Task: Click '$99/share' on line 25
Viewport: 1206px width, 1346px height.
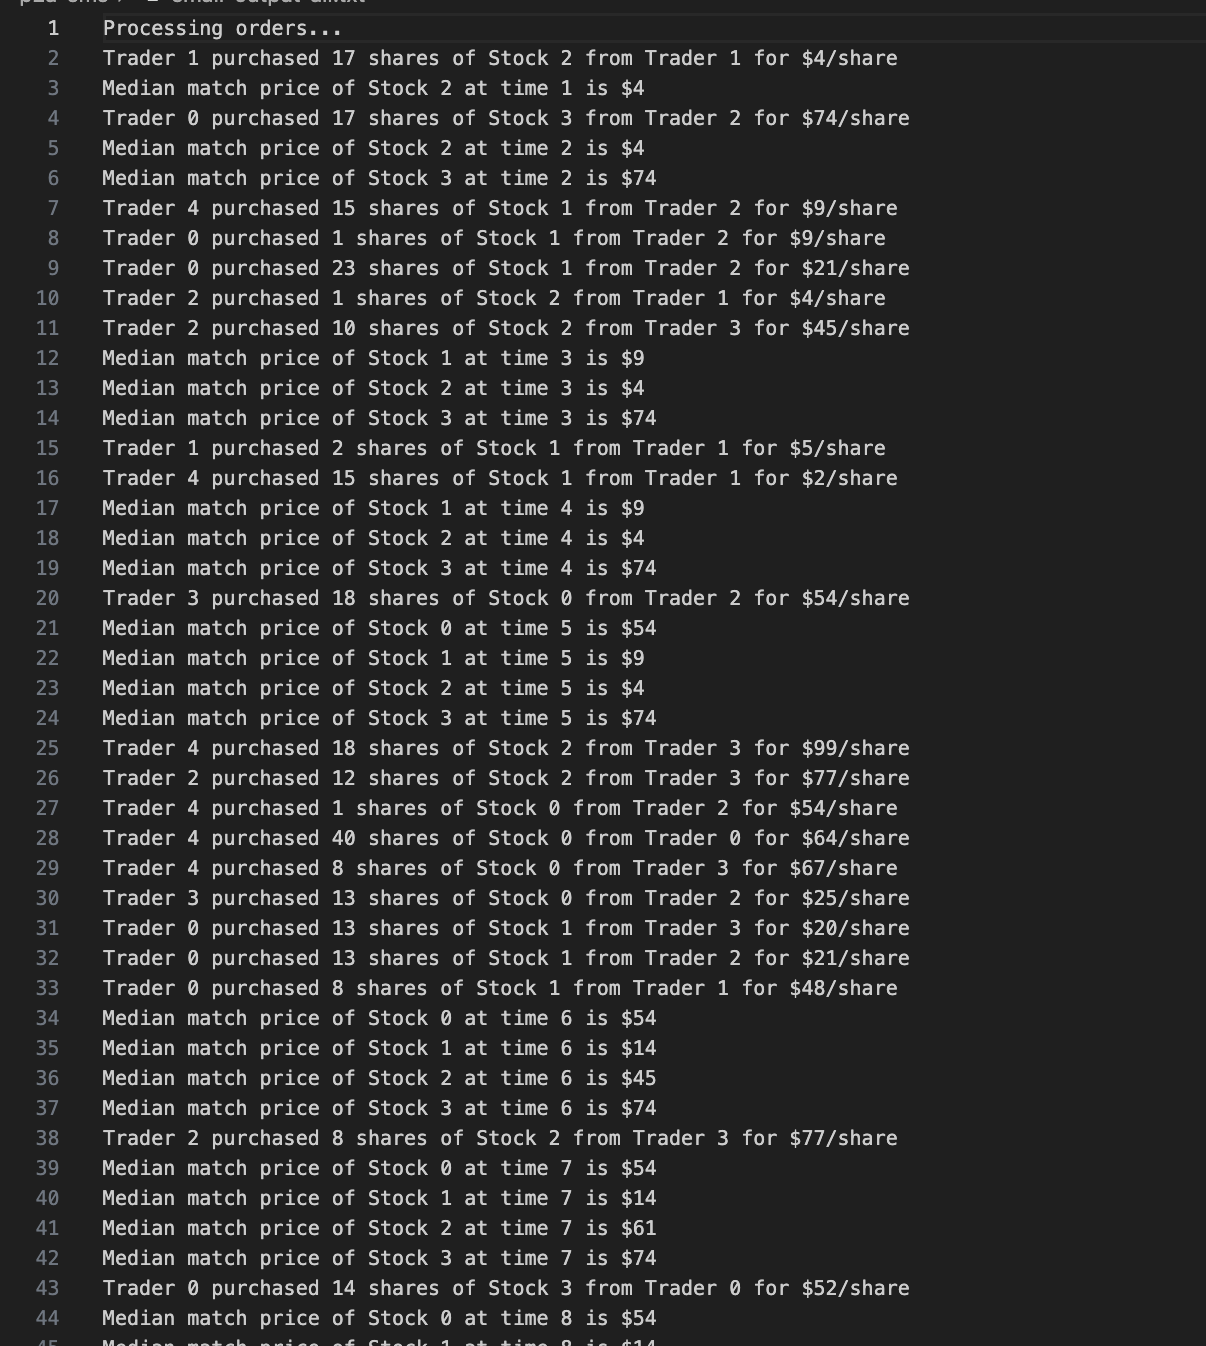Action: 855,748
